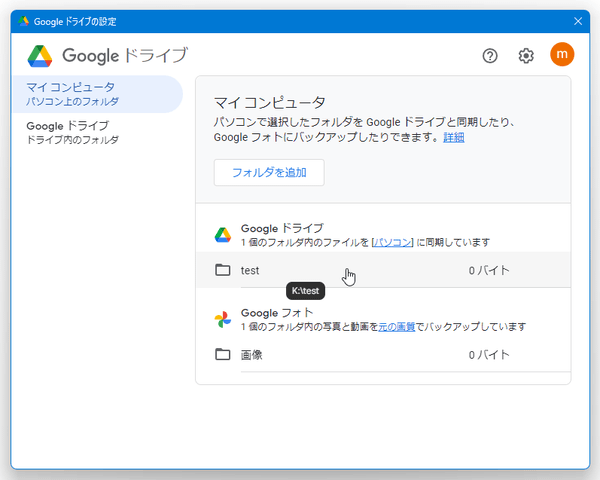Click the folder icon beside 画像
Screen dimensions: 600x480
pyautogui.click(x=223, y=354)
